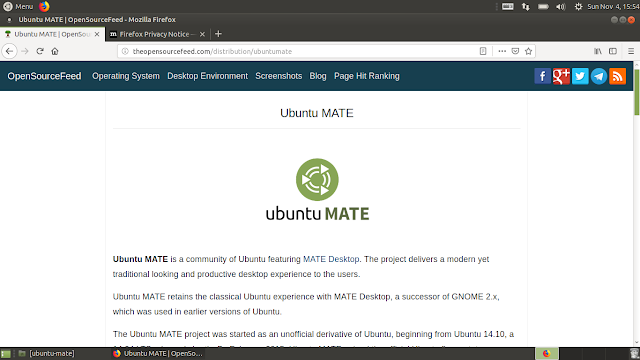Open the keyboard indicator in panel

(508, 7)
